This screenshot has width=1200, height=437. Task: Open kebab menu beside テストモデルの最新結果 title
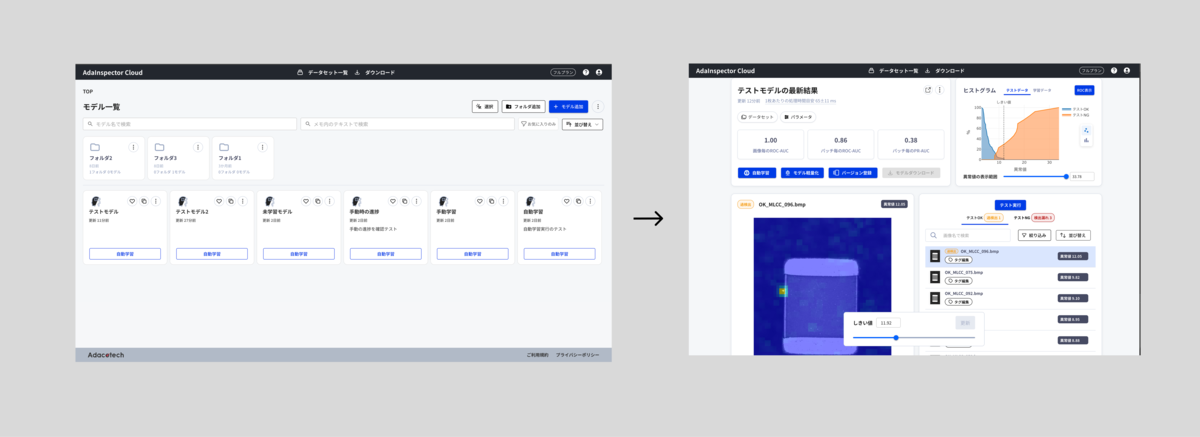[x=940, y=90]
